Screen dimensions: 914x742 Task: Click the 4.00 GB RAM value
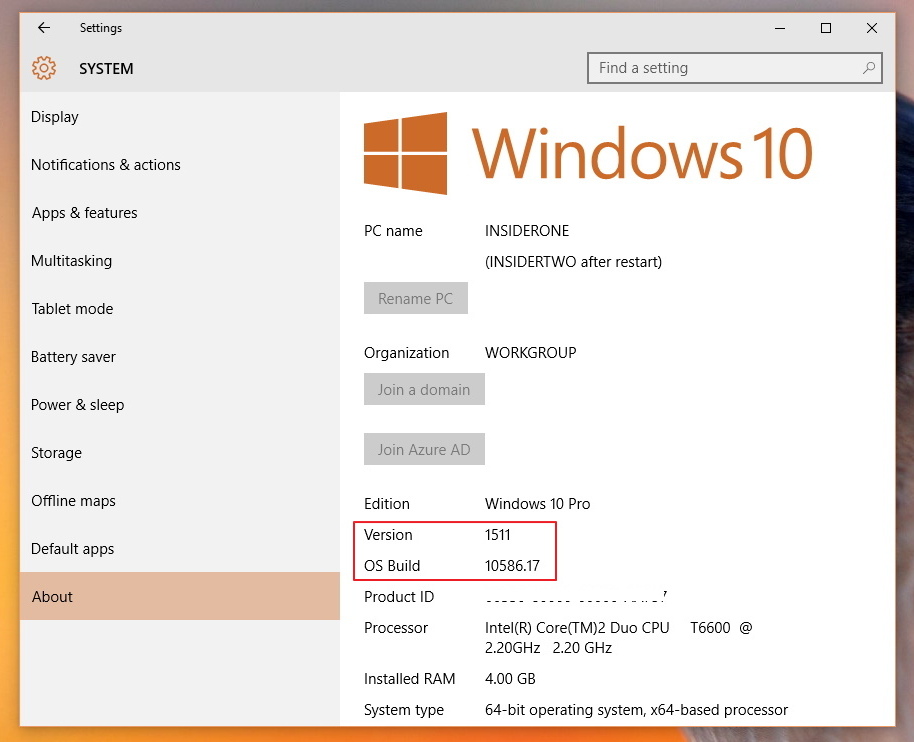click(510, 678)
